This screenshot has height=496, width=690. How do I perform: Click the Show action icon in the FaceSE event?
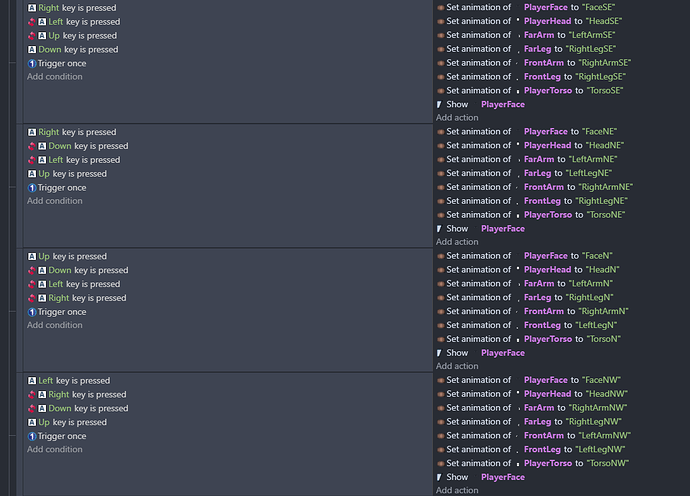click(439, 105)
